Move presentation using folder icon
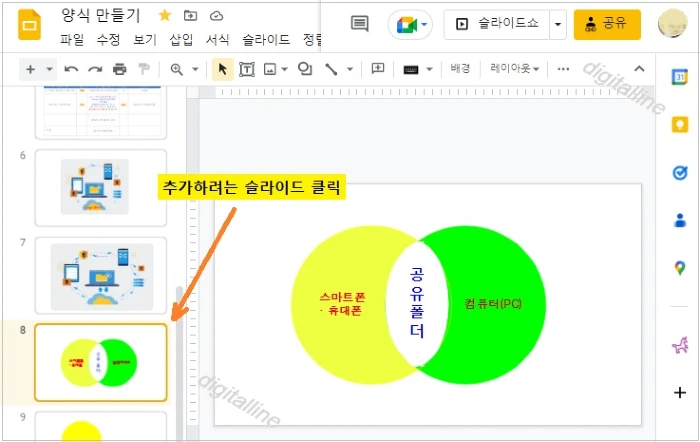700x442 pixels. click(x=190, y=16)
